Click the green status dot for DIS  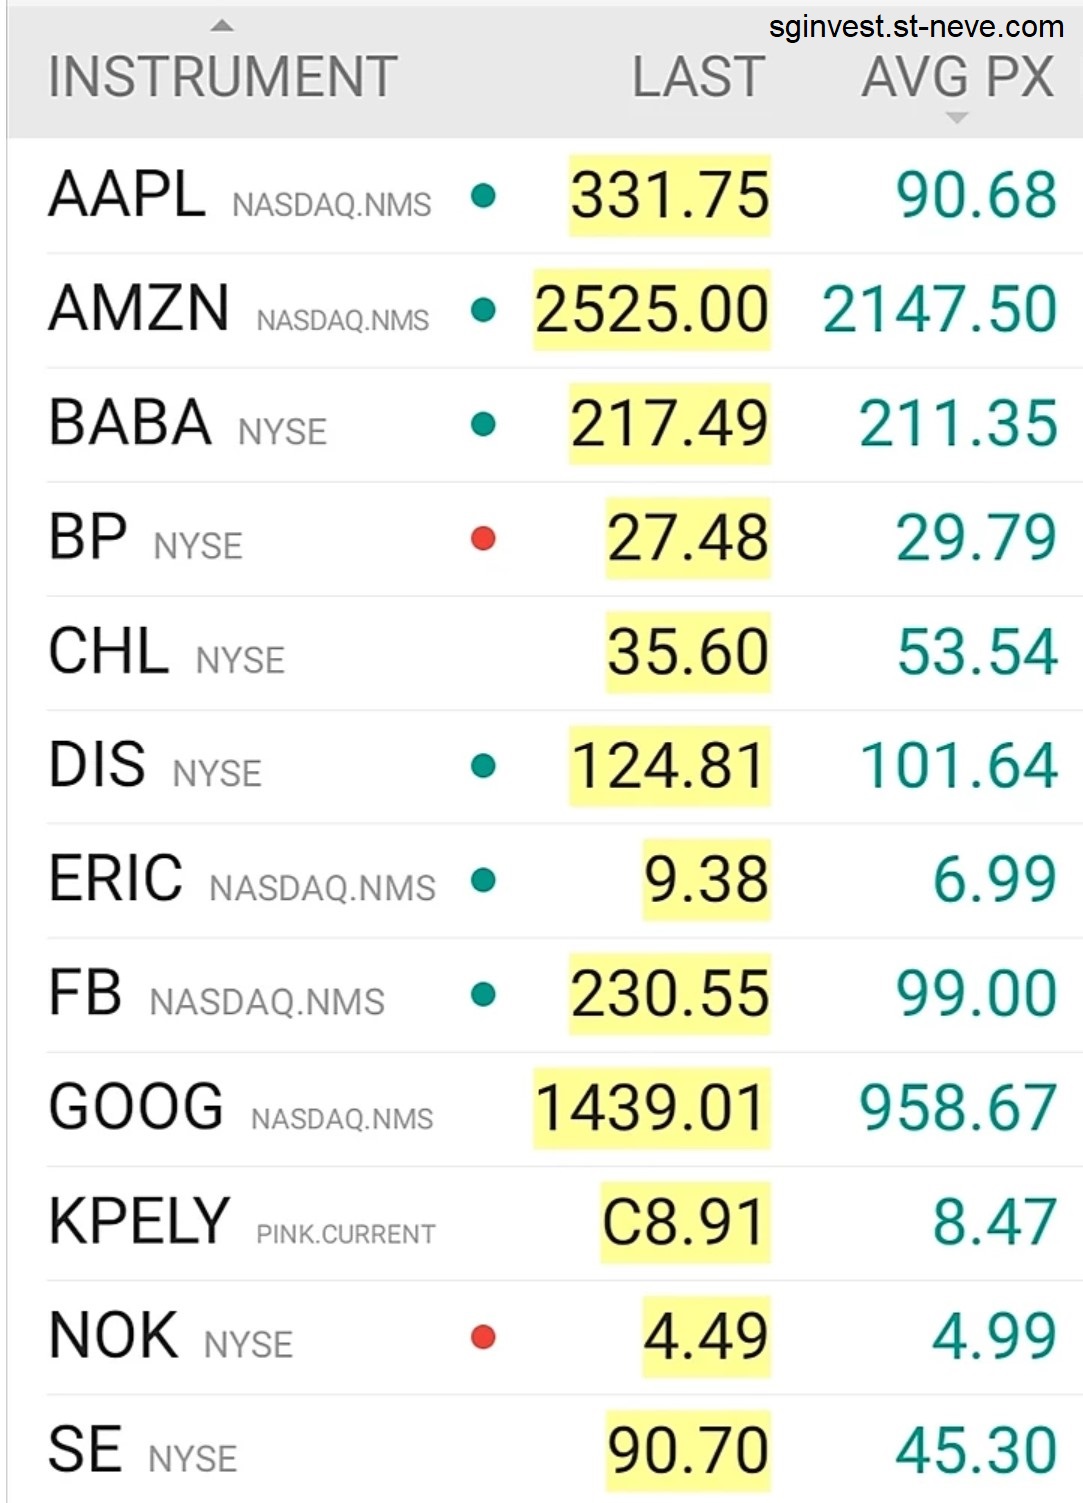tap(483, 767)
